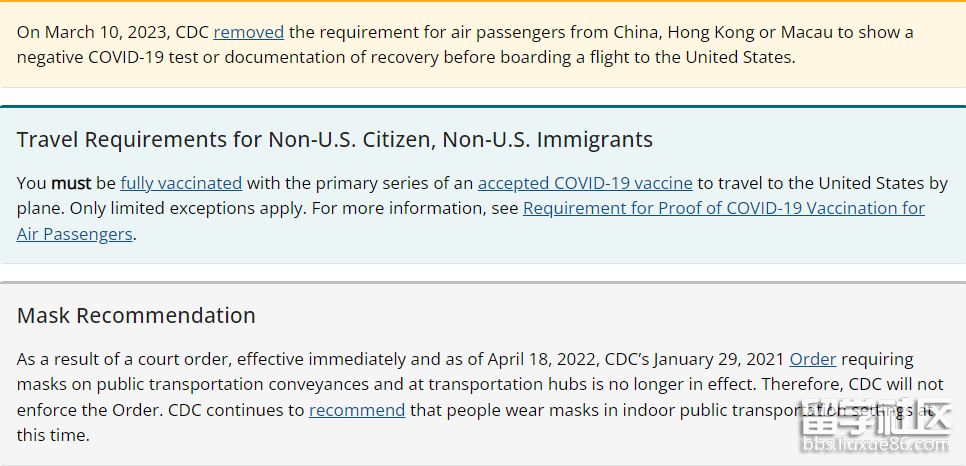Click the watermark logo in the corner

[x=875, y=416]
